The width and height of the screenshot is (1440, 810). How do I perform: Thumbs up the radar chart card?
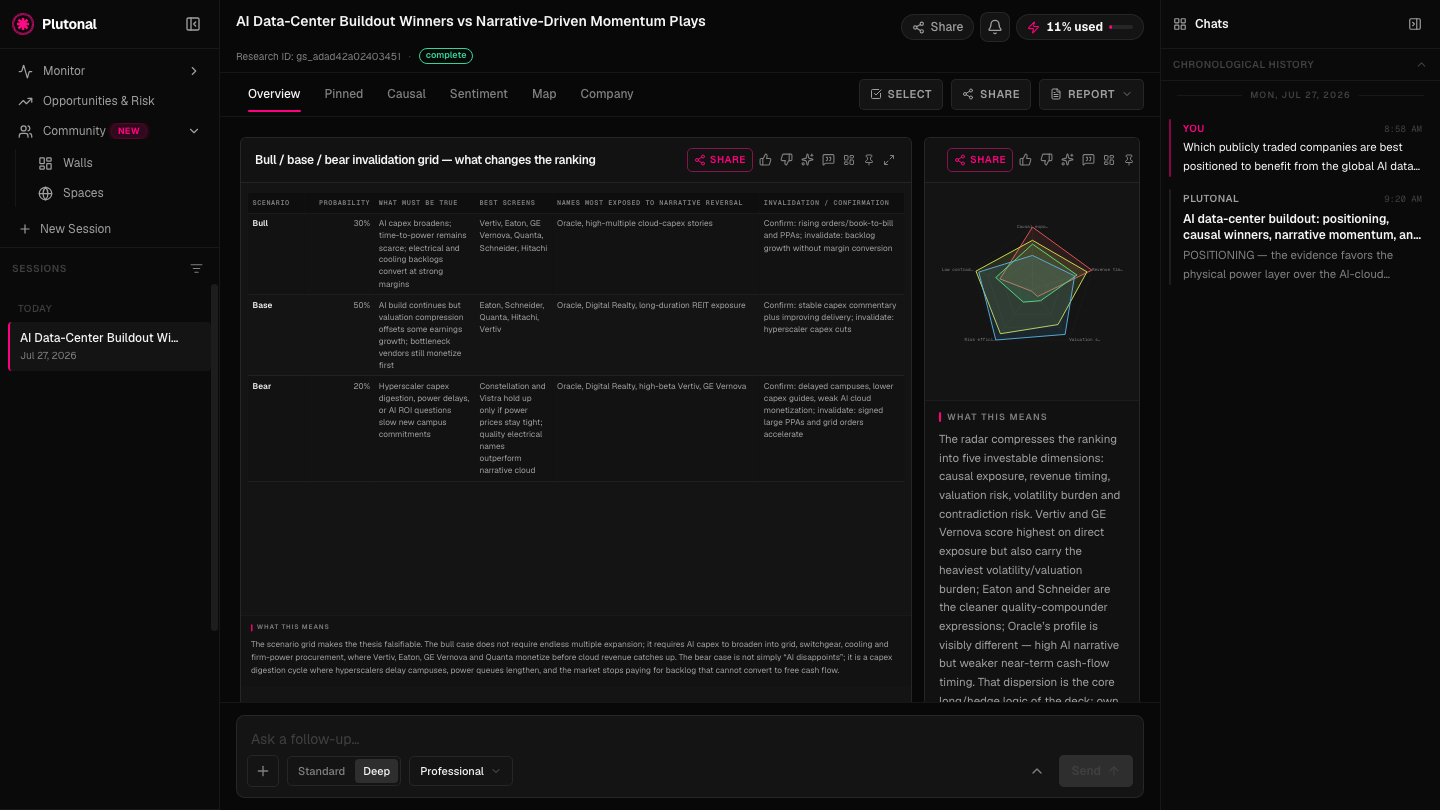click(1026, 160)
